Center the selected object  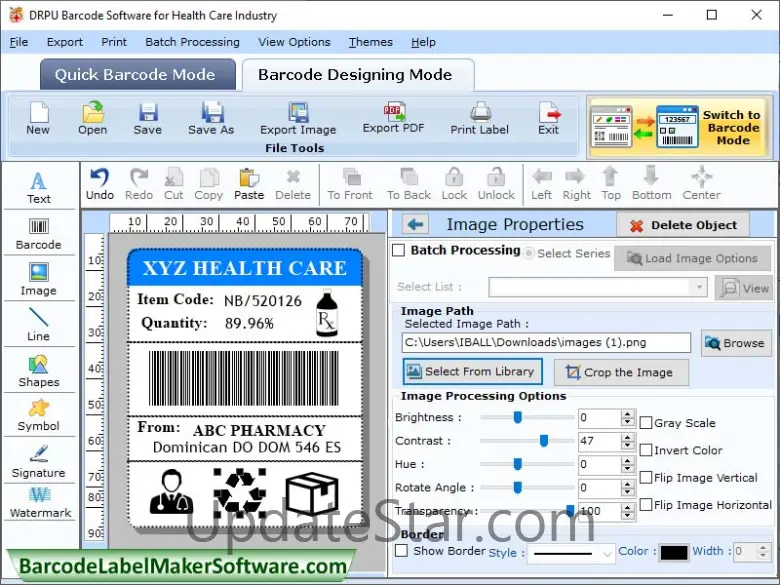[x=701, y=184]
